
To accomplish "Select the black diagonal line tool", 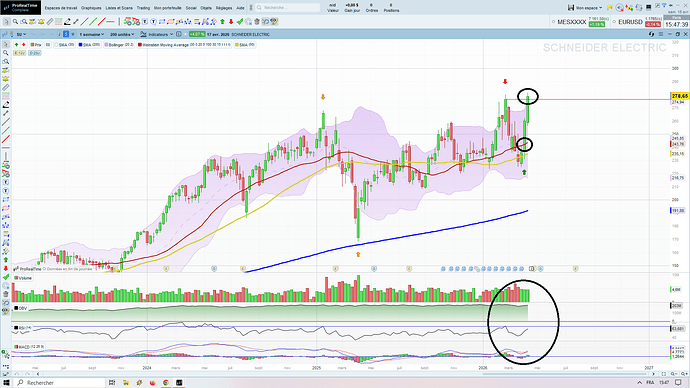I will pos(84,22).
